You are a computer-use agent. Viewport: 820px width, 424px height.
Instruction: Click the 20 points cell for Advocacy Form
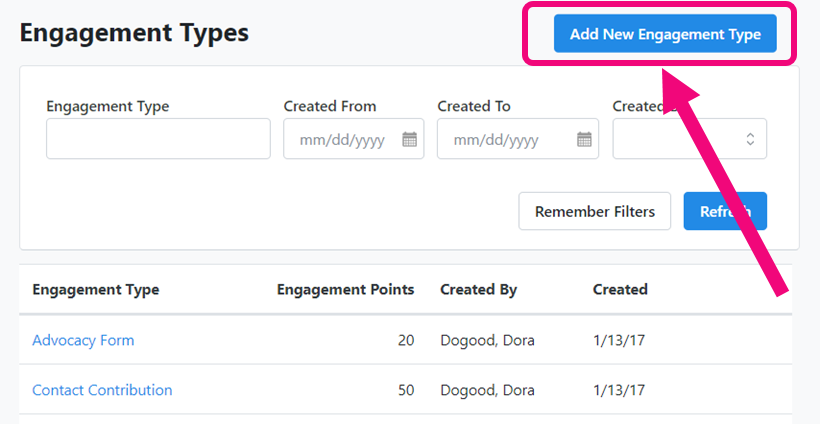(405, 340)
